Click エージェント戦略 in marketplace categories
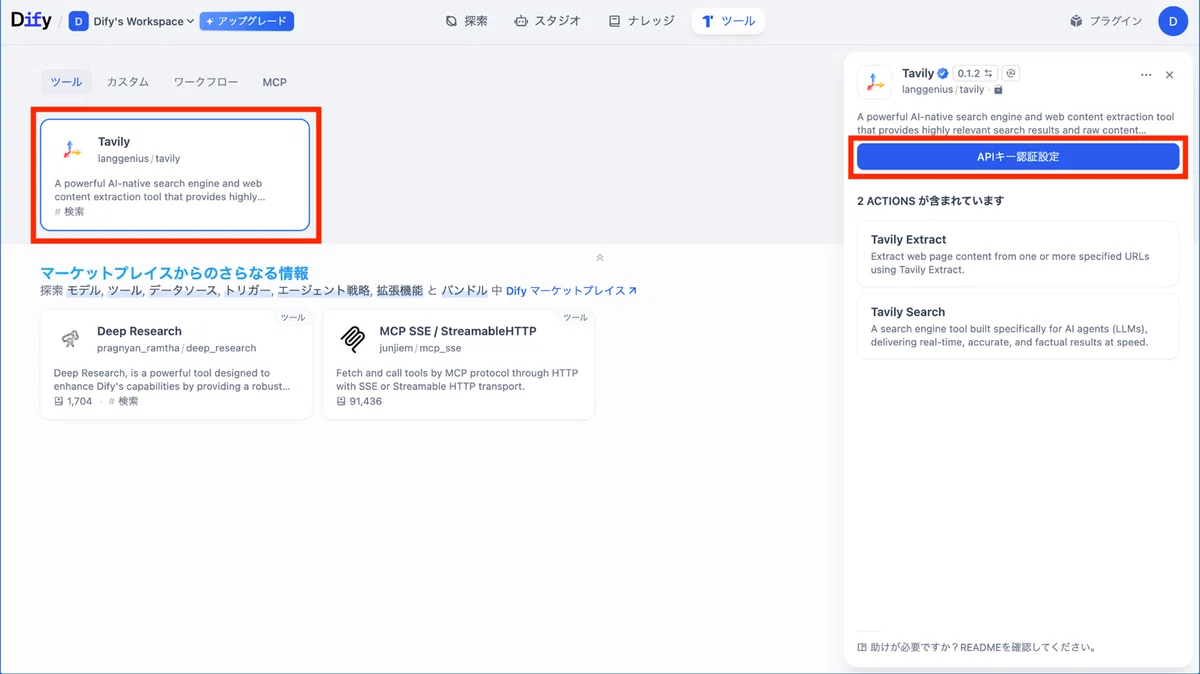This screenshot has height=674, width=1200. (x=323, y=291)
